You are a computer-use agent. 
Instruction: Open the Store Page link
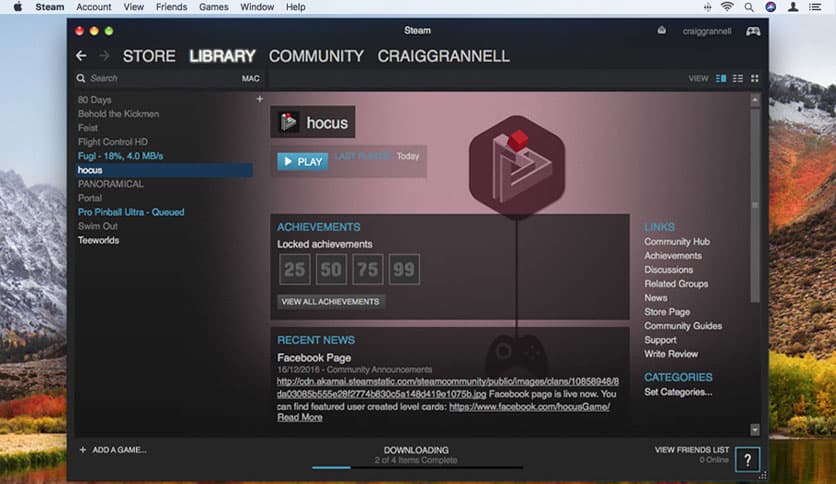[x=667, y=312]
